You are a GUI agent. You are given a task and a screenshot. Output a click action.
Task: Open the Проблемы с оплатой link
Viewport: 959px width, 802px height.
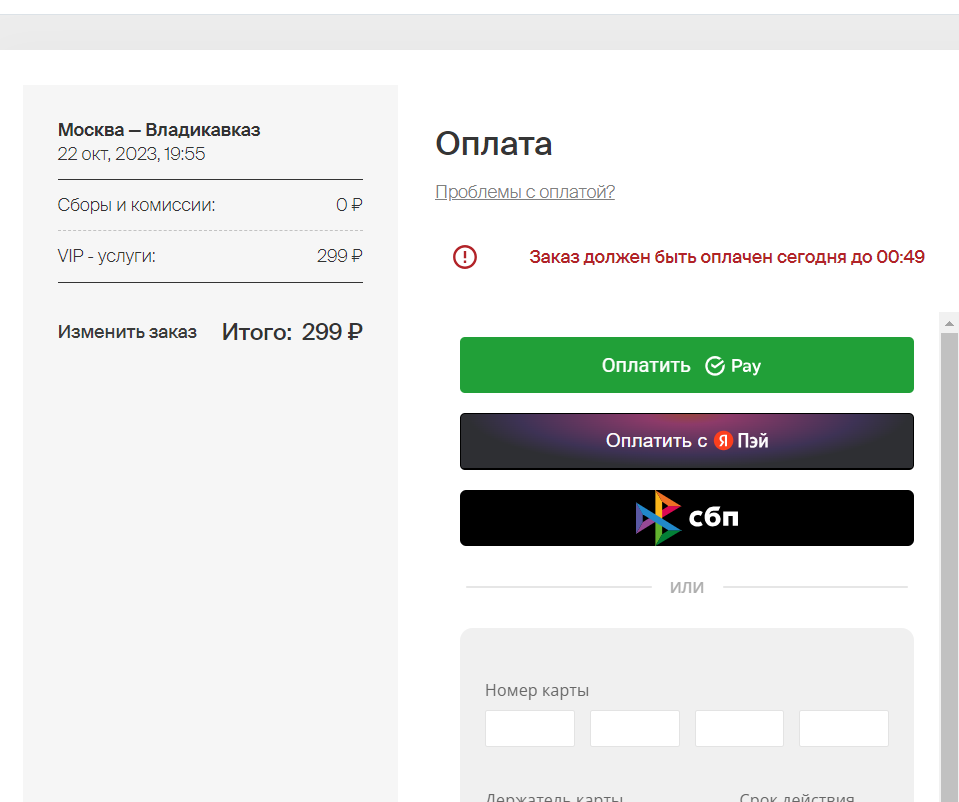pos(525,192)
